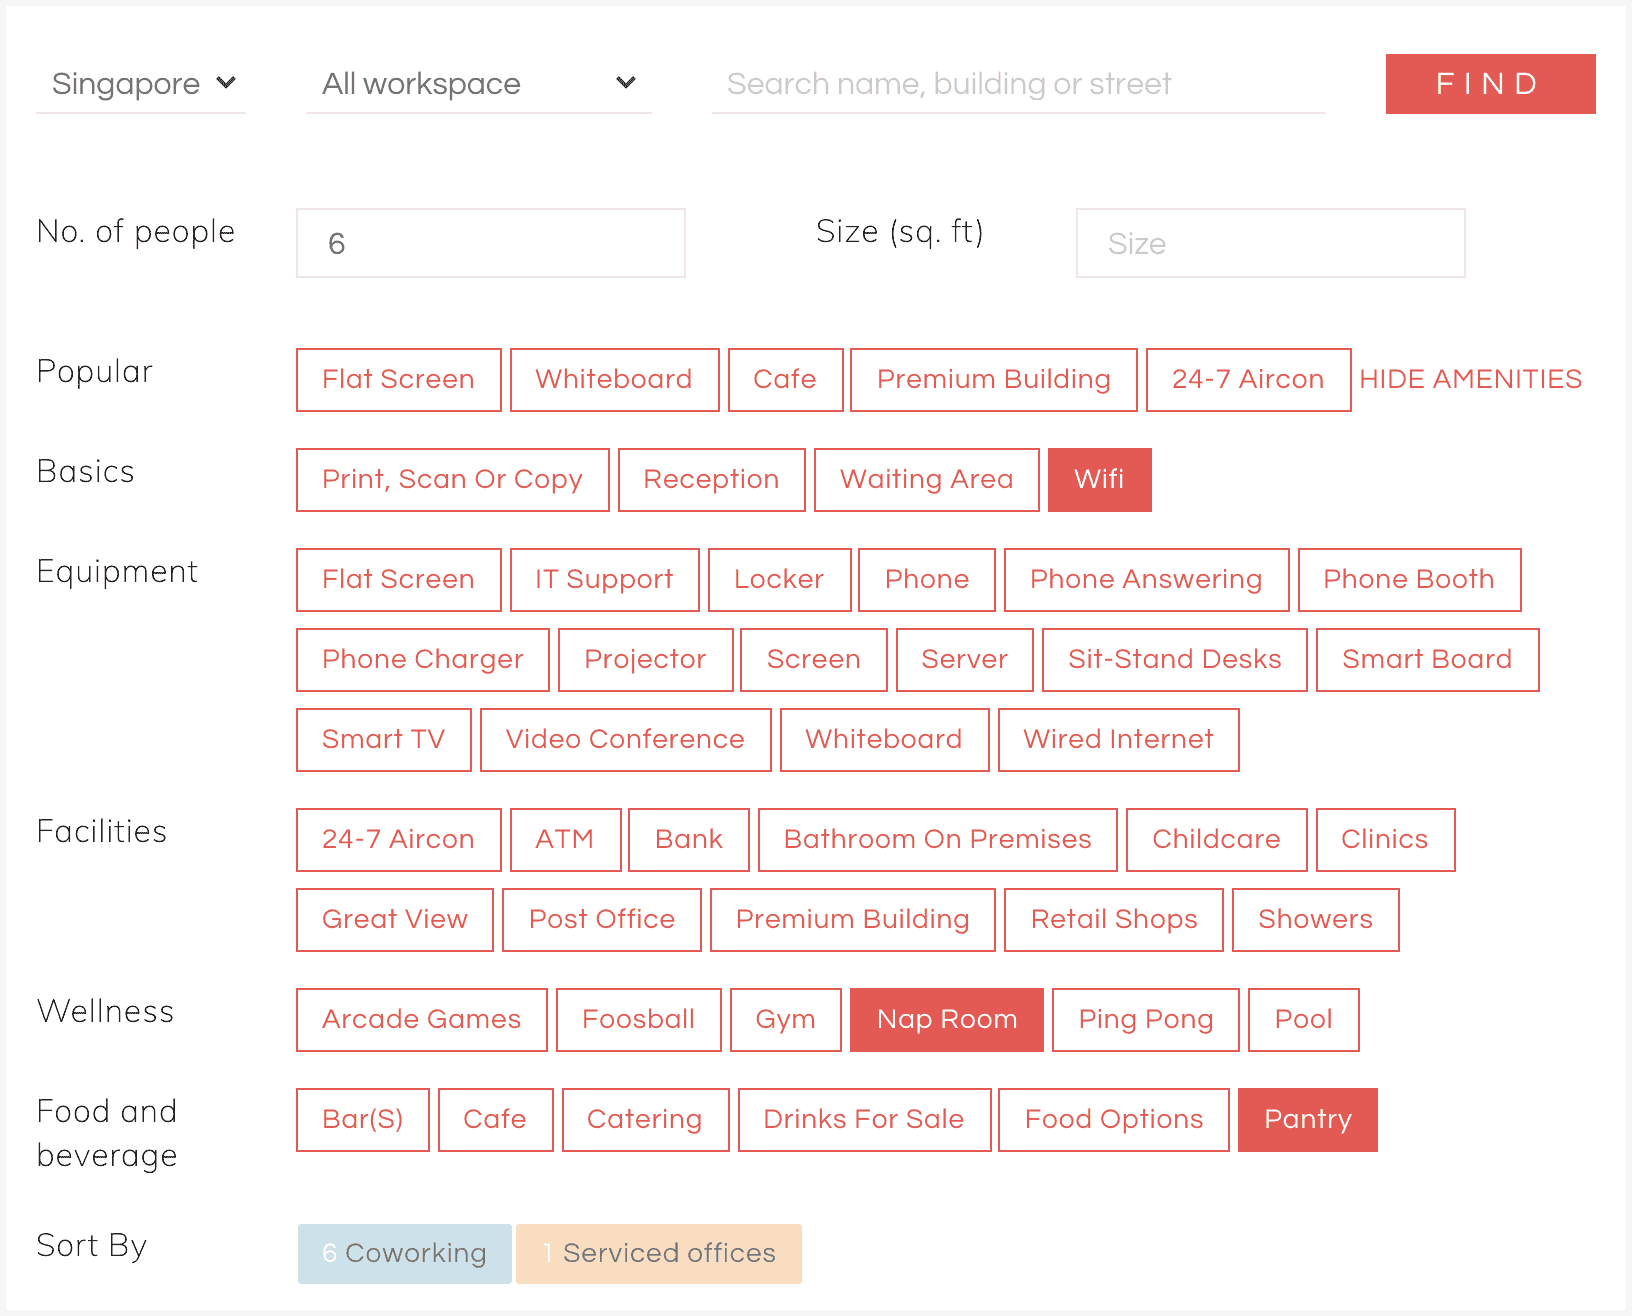Enable the Locker filter
Screen dimensions: 1632x1316
pyautogui.click(x=780, y=580)
